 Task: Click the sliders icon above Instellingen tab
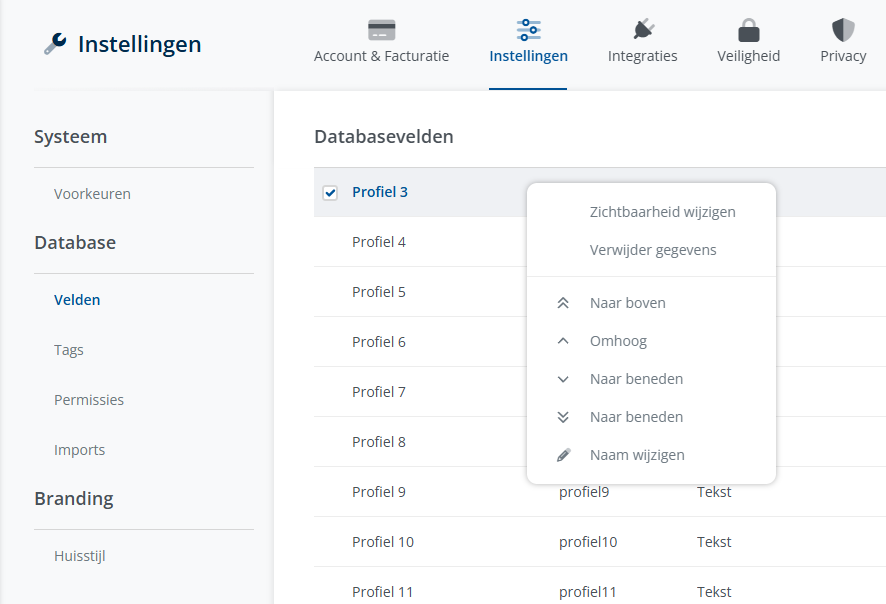coord(528,30)
